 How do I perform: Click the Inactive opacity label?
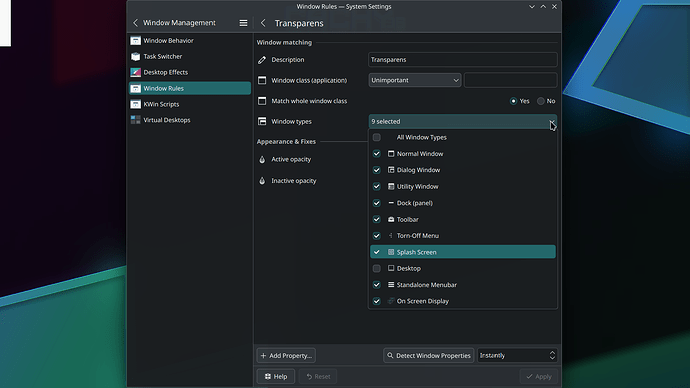point(294,181)
